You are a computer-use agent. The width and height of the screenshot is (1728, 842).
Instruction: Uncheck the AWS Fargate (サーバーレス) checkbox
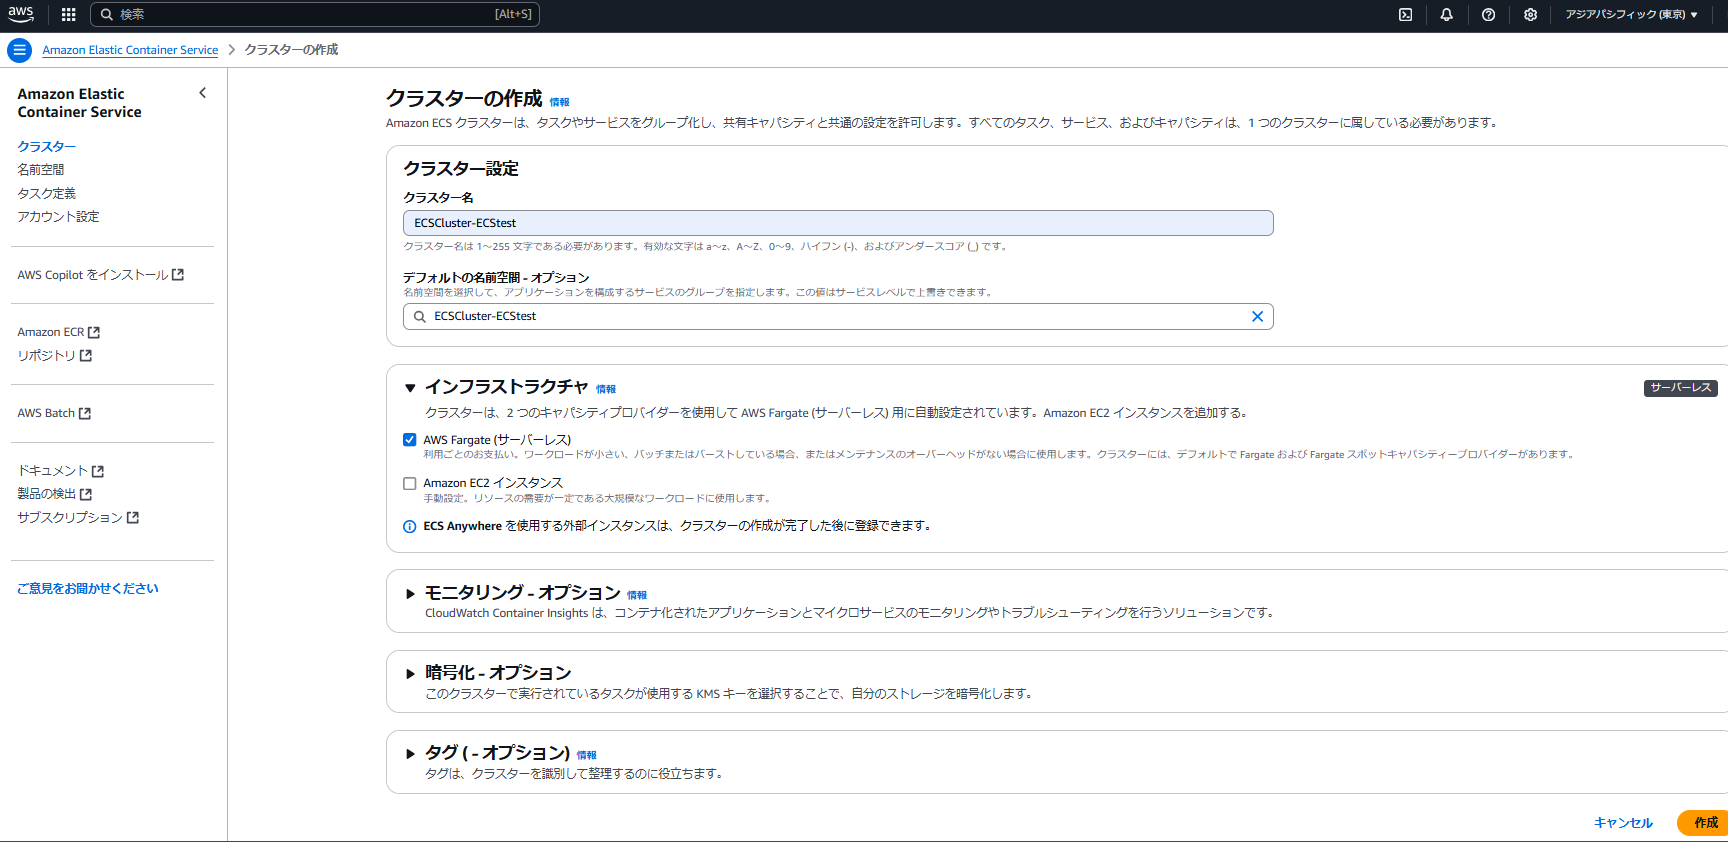(x=409, y=440)
